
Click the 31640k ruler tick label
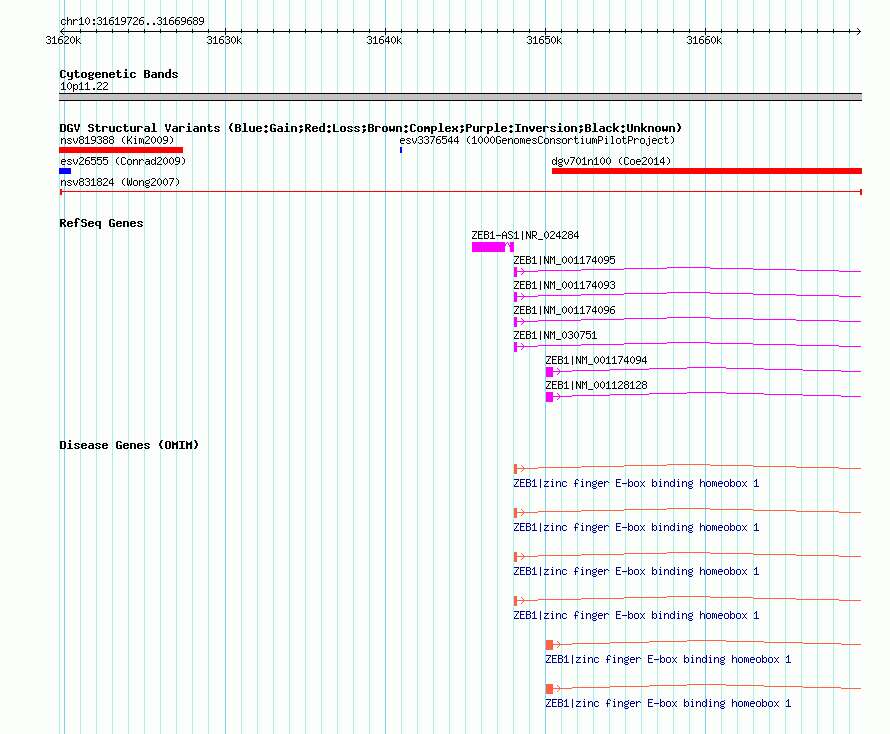(x=384, y=40)
